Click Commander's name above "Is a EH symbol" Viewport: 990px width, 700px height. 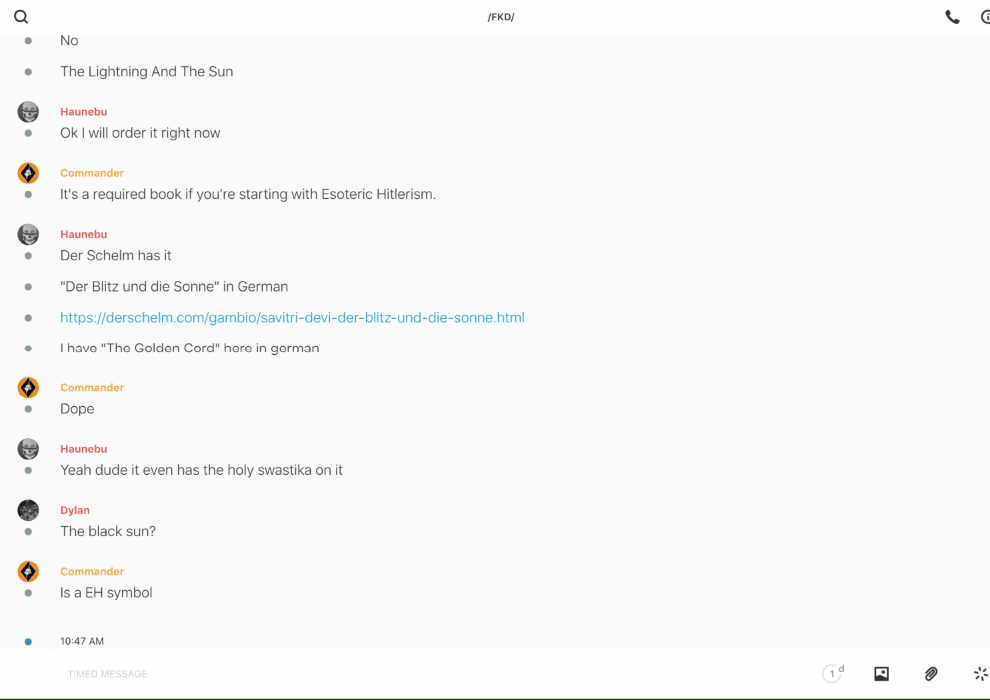tap(92, 572)
